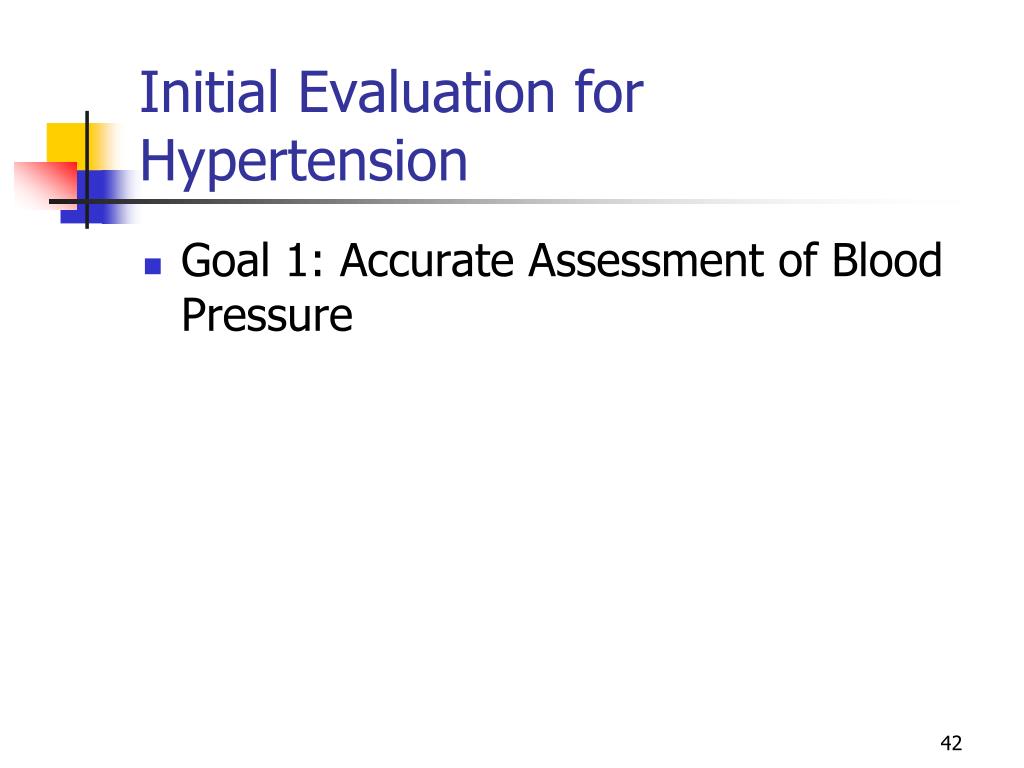Click the word "Assessment" in the bullet
The image size is (1024, 768).
(x=645, y=262)
